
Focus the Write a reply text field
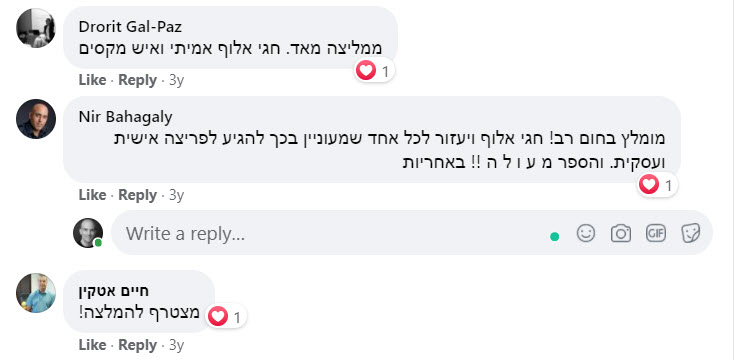tap(328, 233)
